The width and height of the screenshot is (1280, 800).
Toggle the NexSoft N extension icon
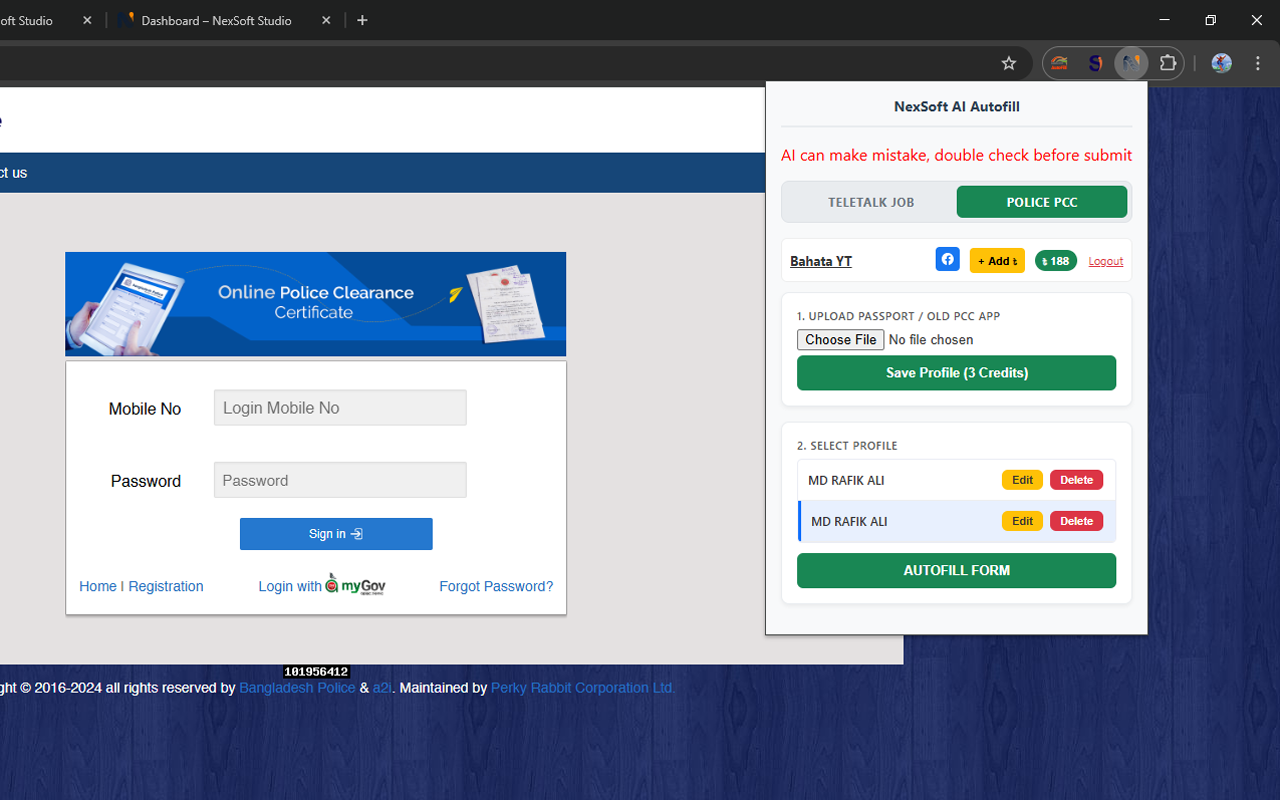point(1131,63)
